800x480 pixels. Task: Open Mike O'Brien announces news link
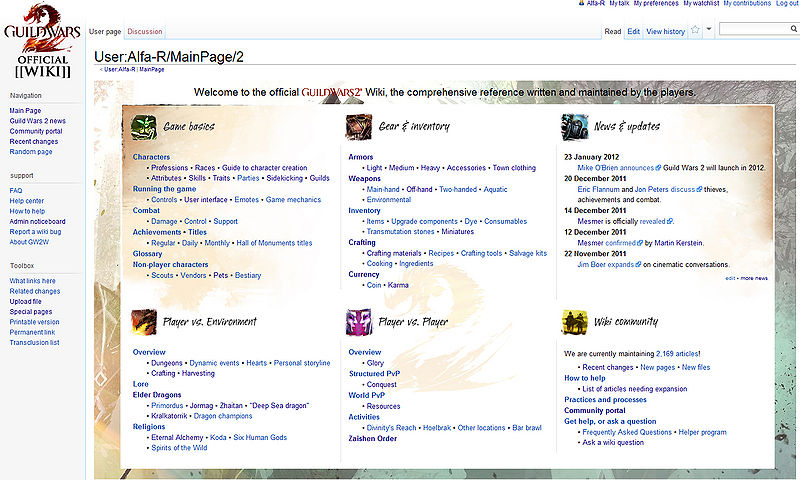616,167
